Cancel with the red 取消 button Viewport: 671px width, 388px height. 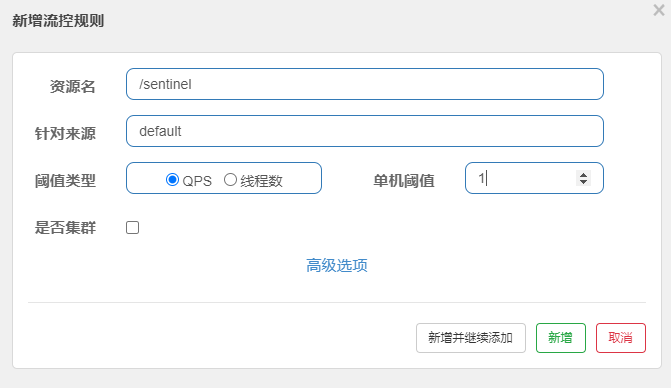(621, 338)
